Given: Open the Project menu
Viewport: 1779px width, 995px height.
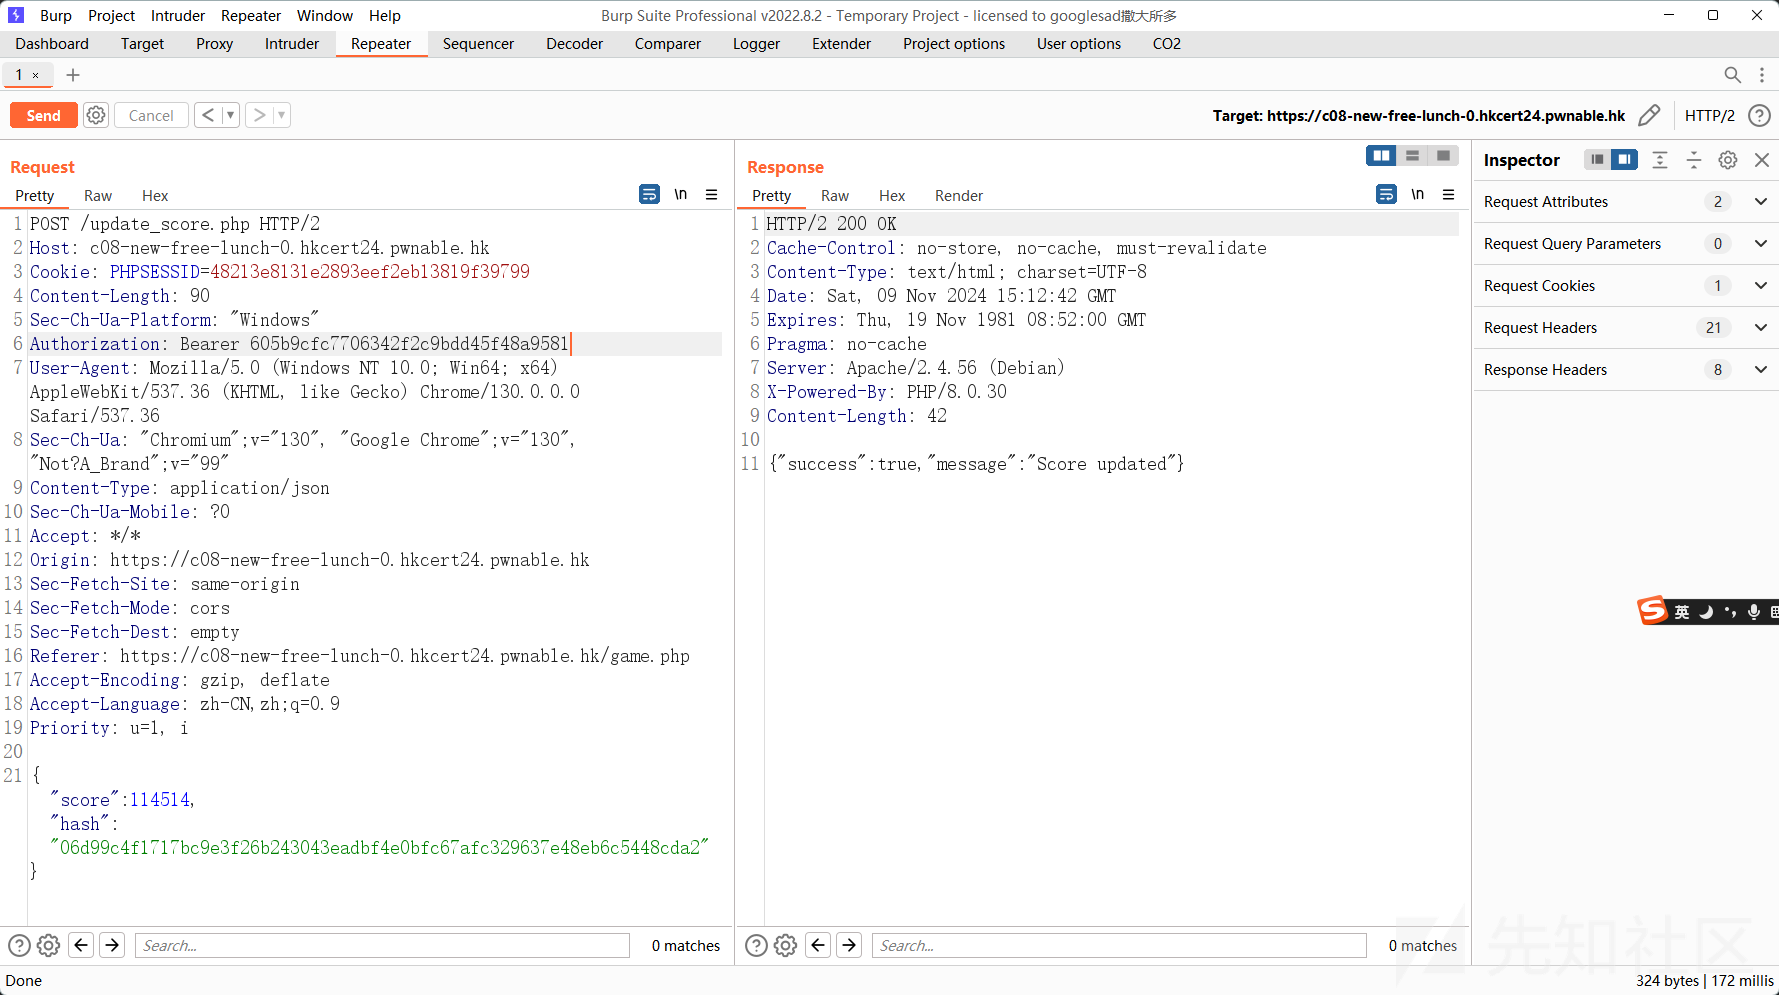Looking at the screenshot, I should [111, 15].
